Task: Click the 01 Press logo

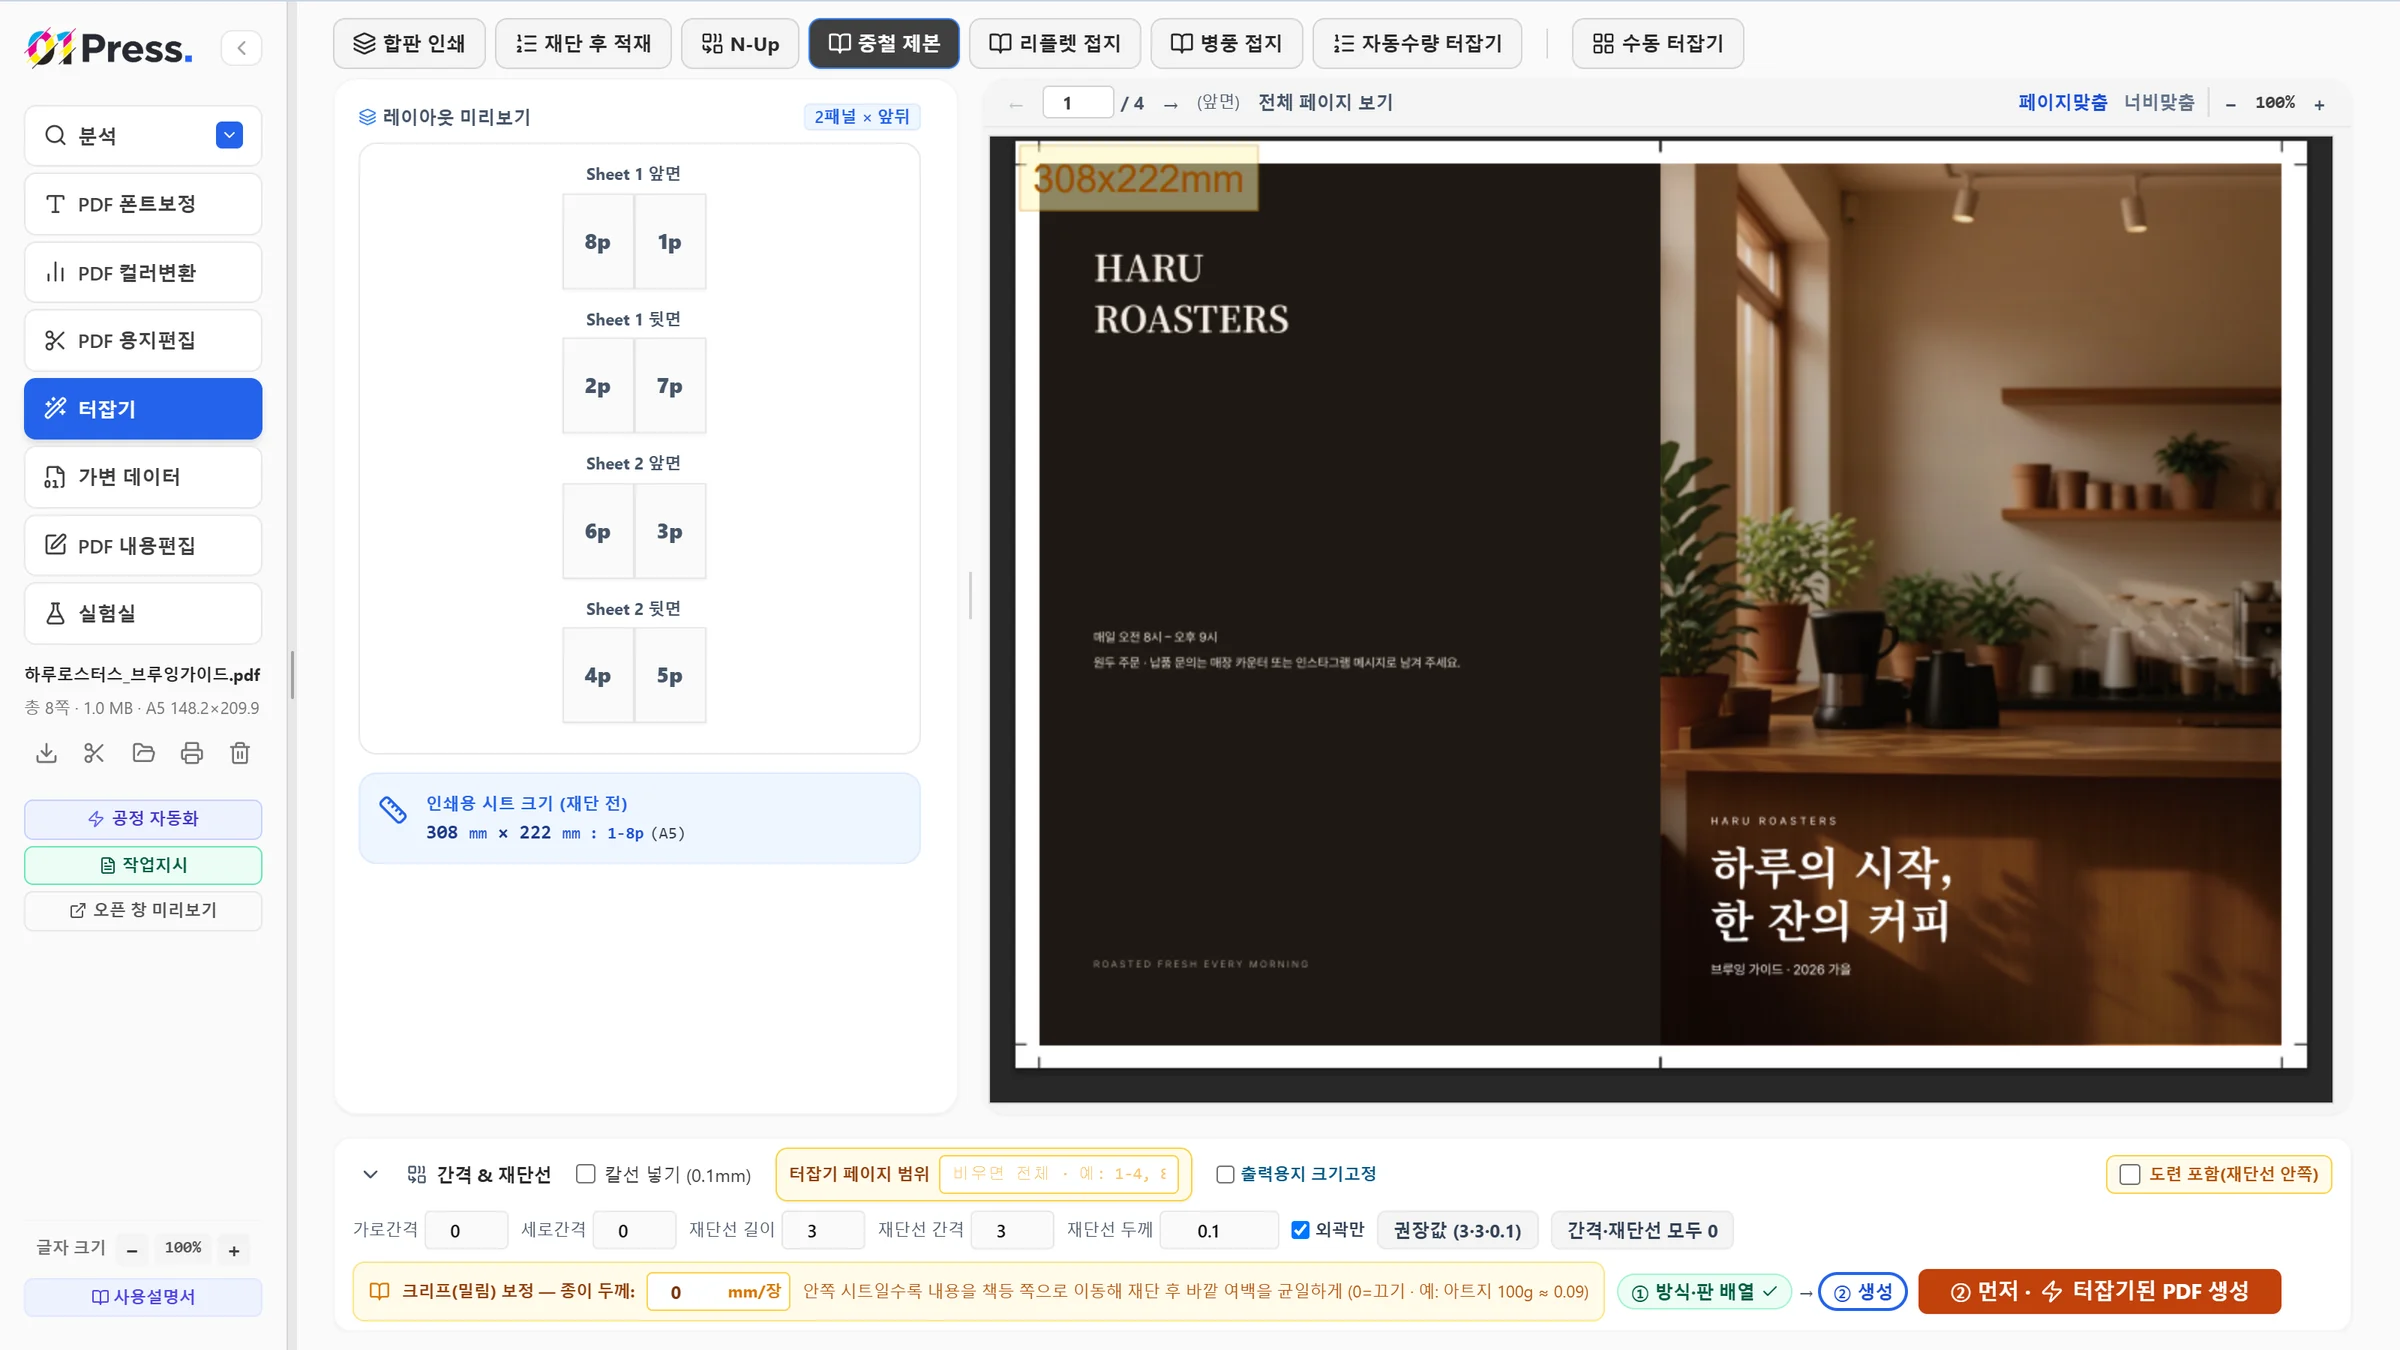Action: click(x=109, y=48)
